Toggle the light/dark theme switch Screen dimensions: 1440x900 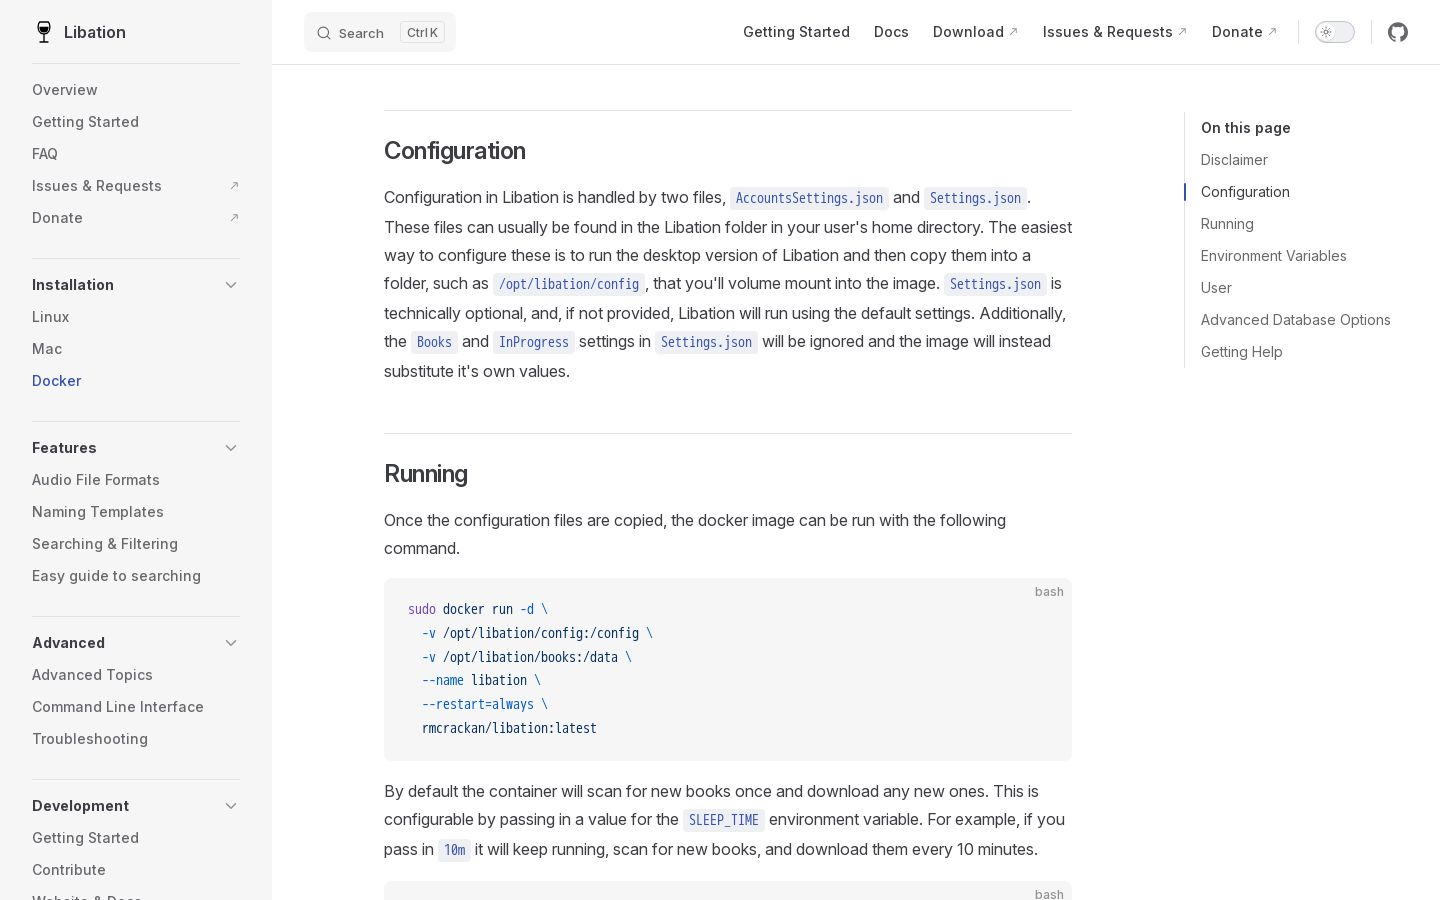click(1334, 32)
